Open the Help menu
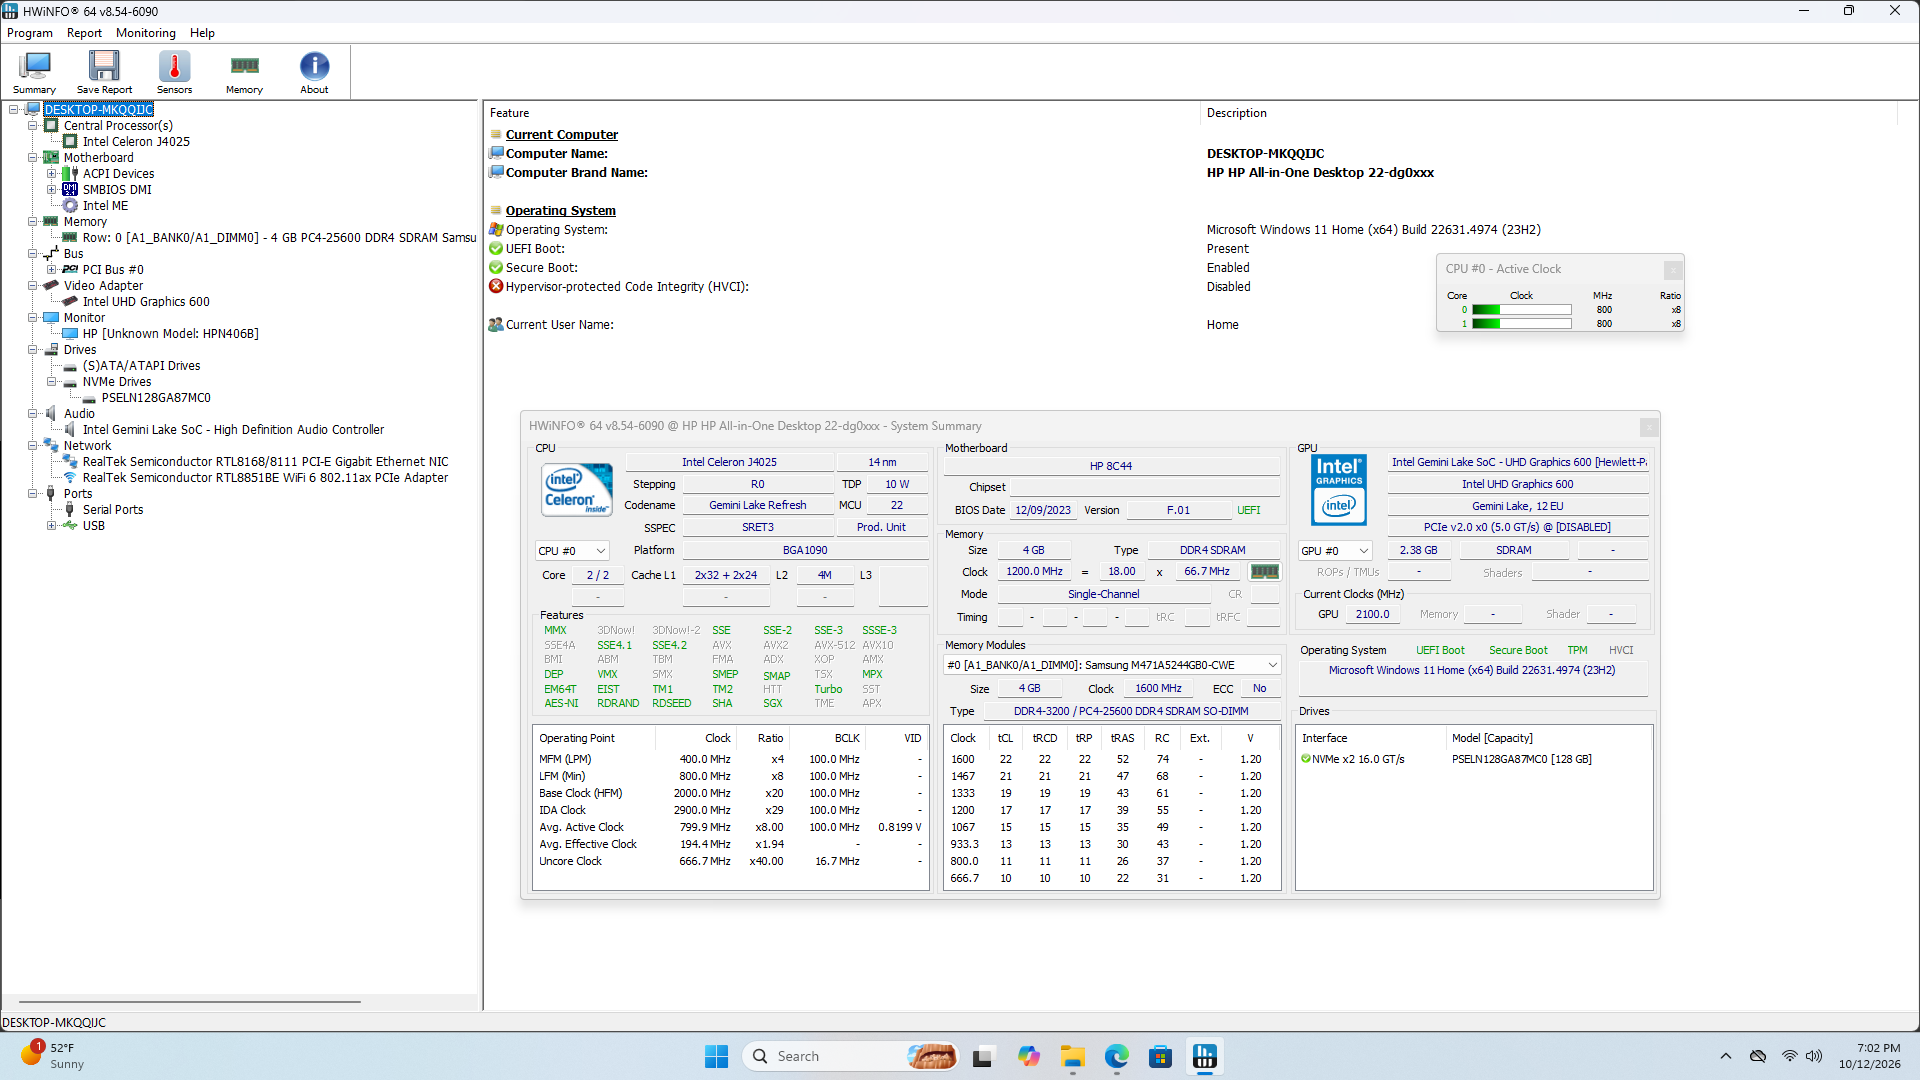Screen dimensions: 1920x1080 tap(202, 33)
